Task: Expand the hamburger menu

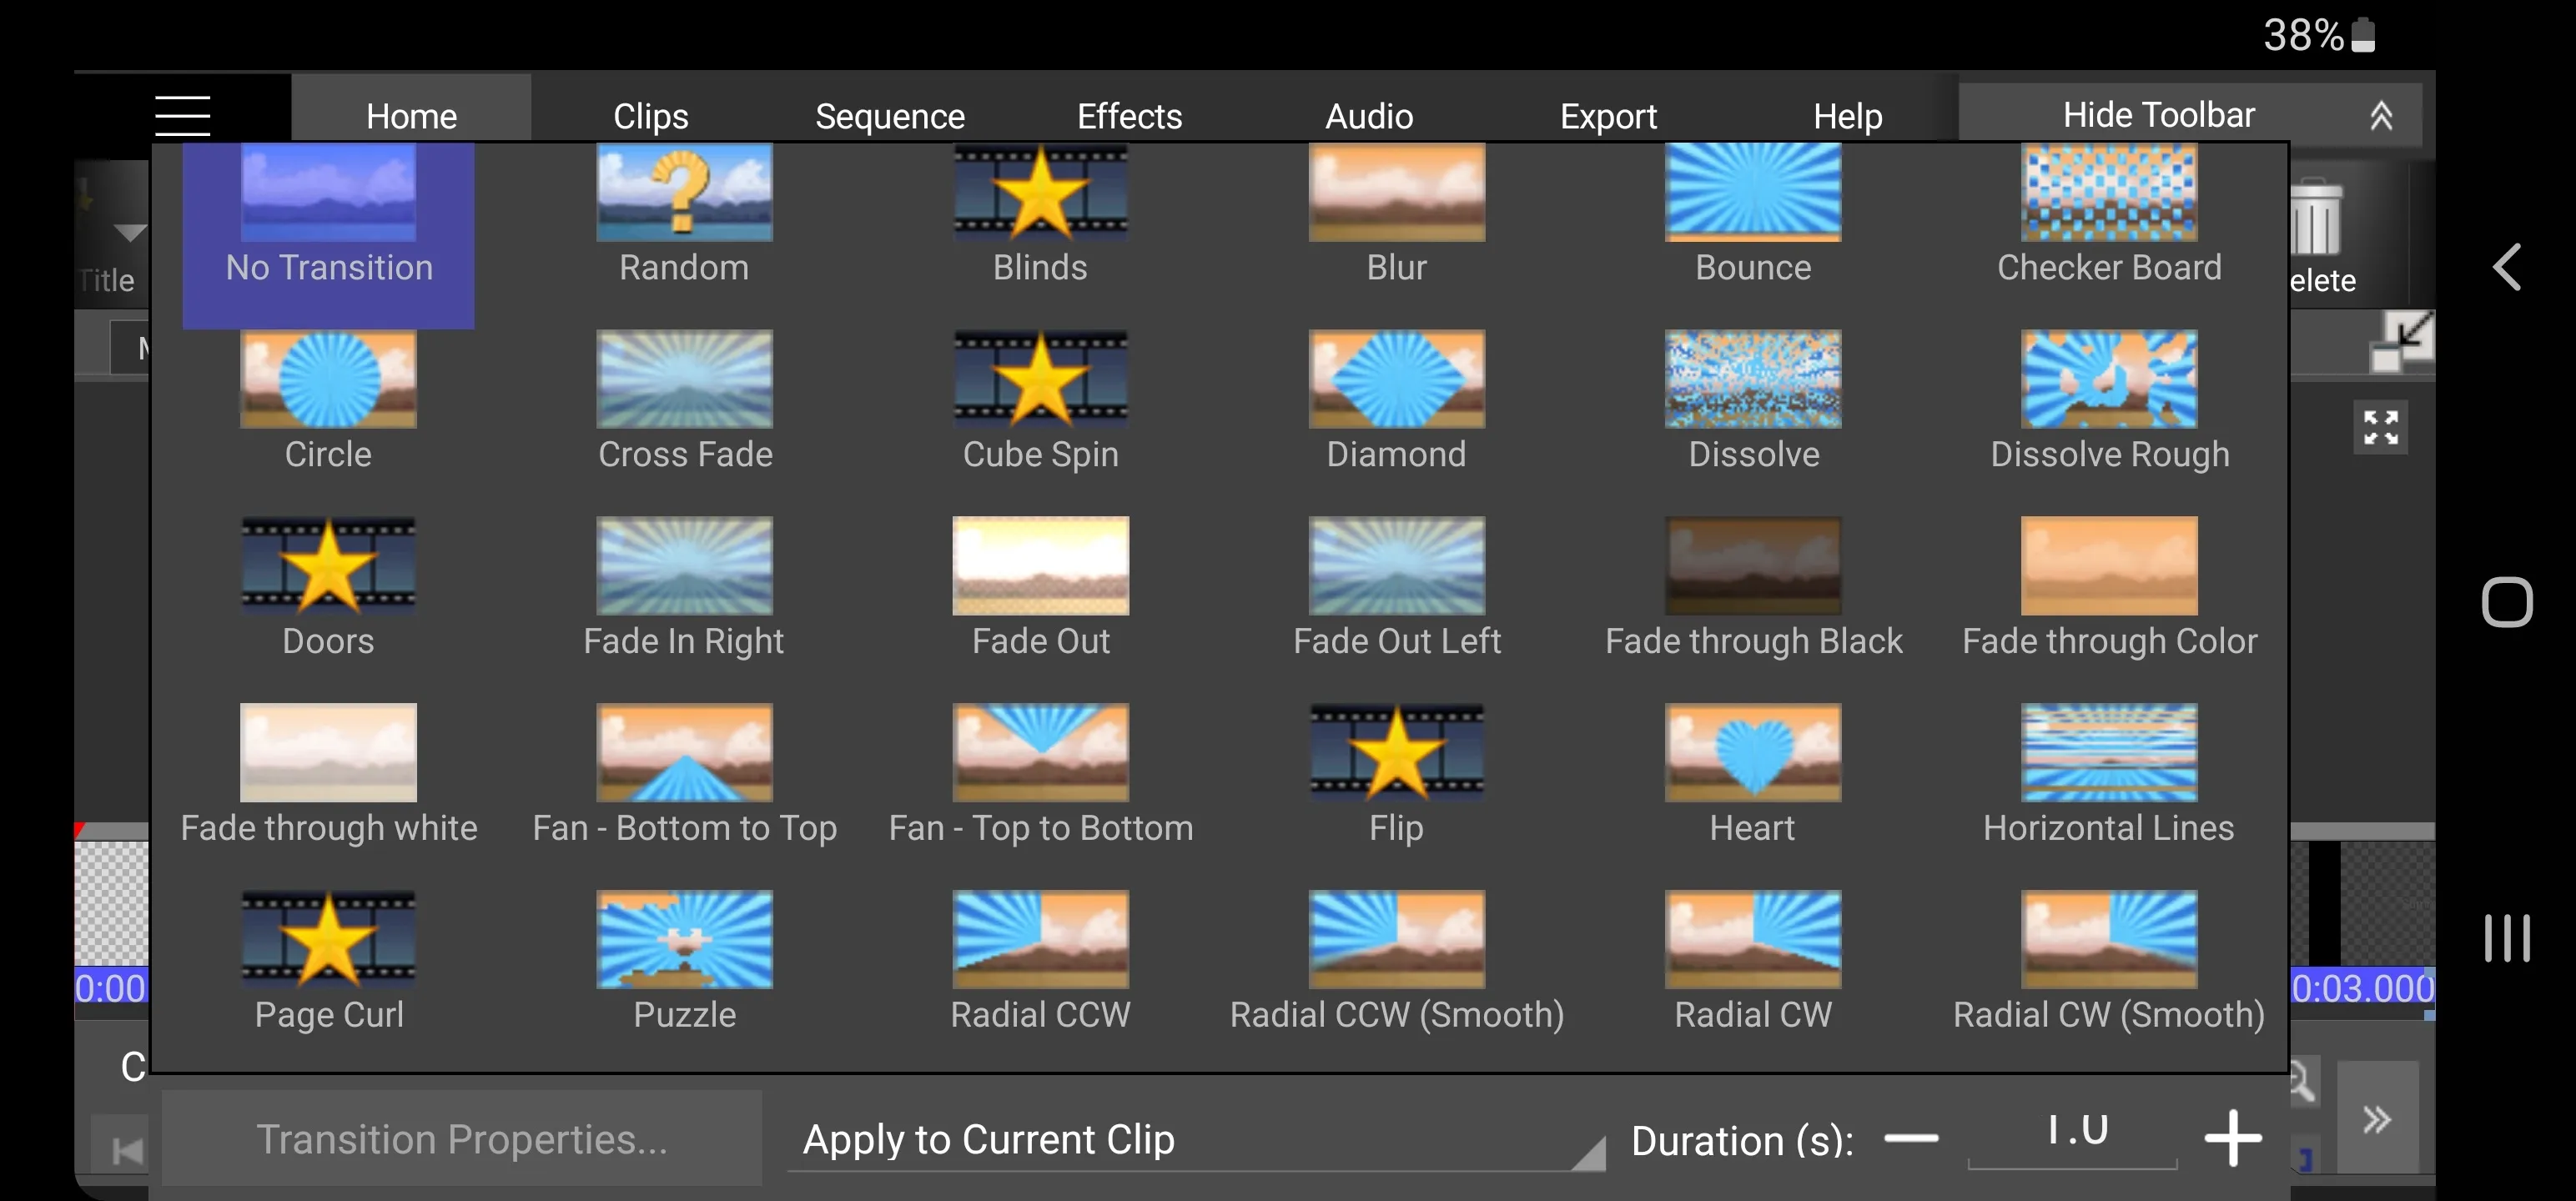Action: click(183, 113)
